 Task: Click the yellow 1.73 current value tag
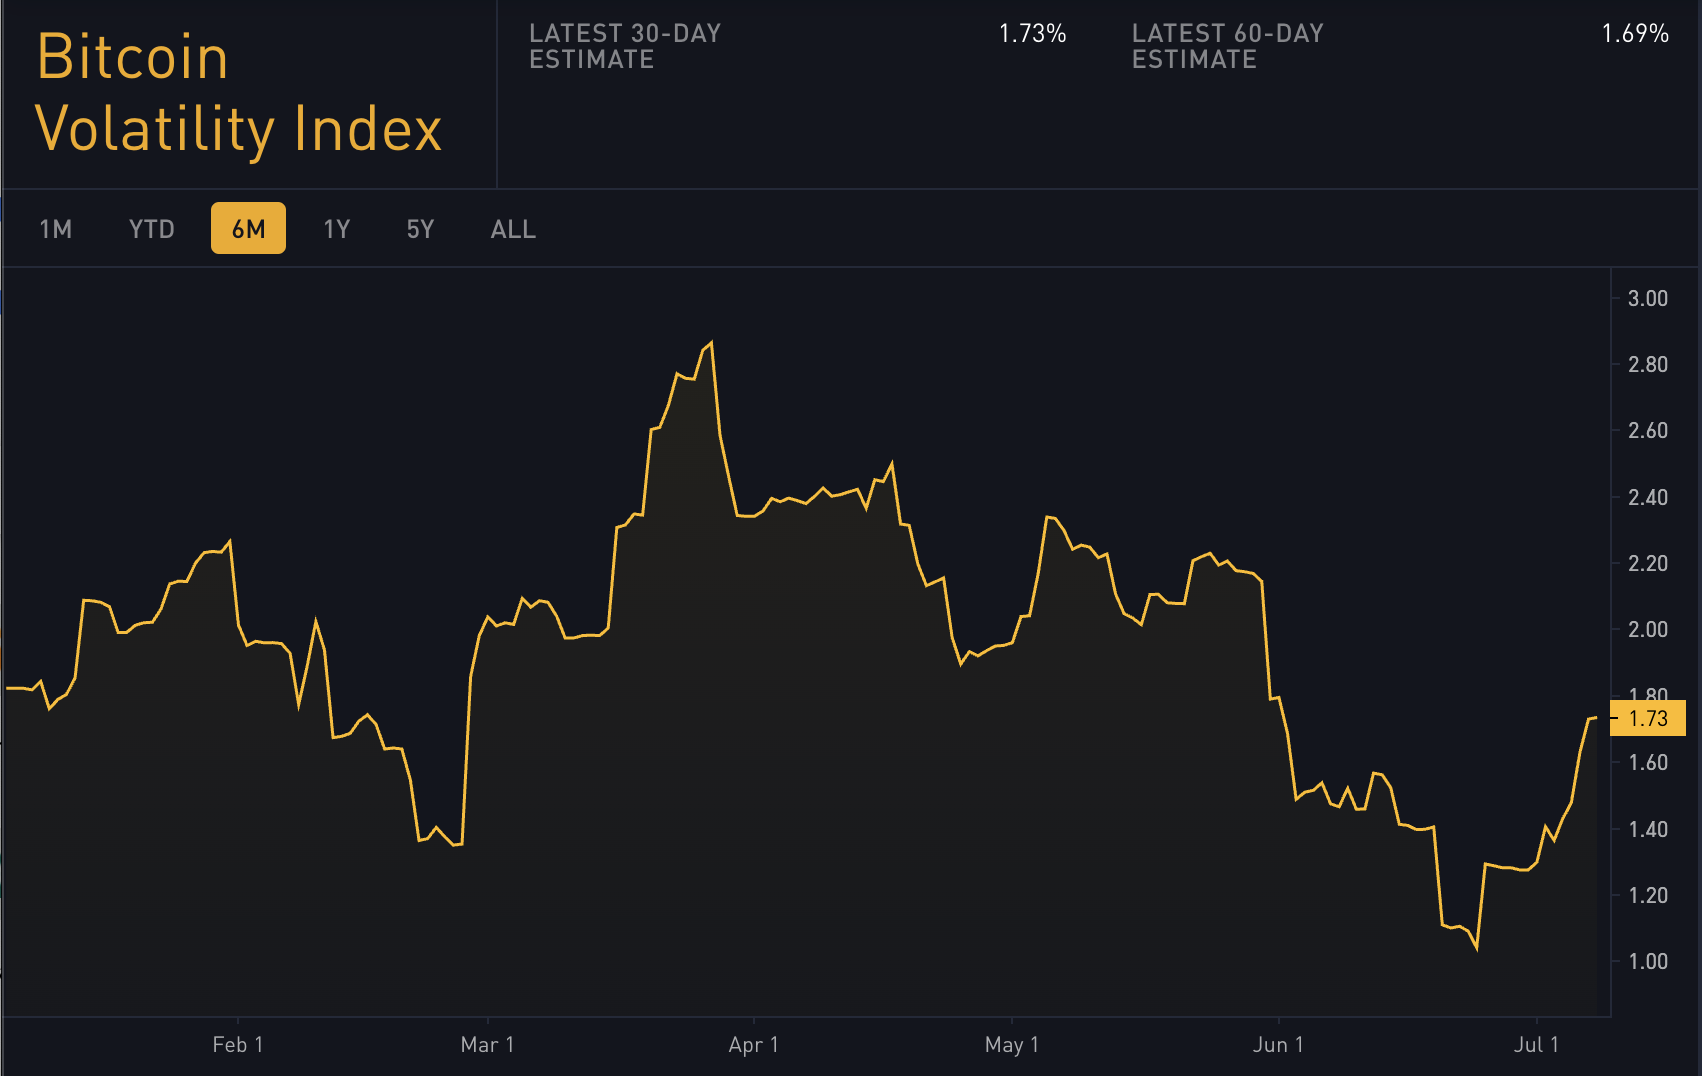[x=1647, y=718]
